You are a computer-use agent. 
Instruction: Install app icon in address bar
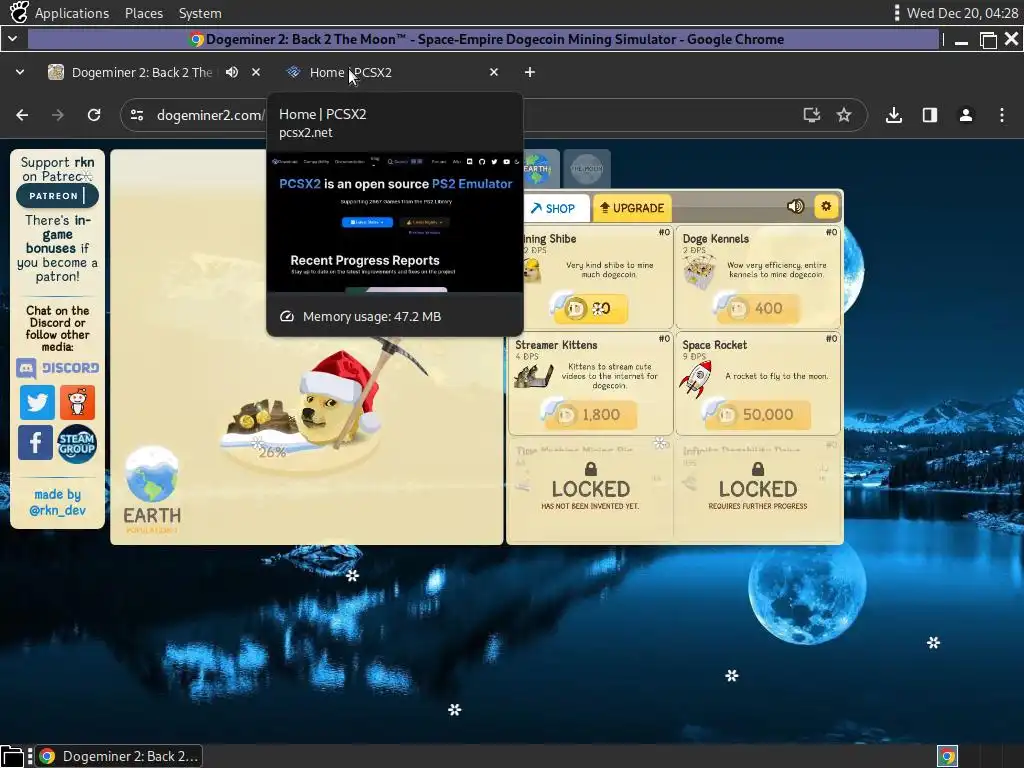click(x=812, y=115)
